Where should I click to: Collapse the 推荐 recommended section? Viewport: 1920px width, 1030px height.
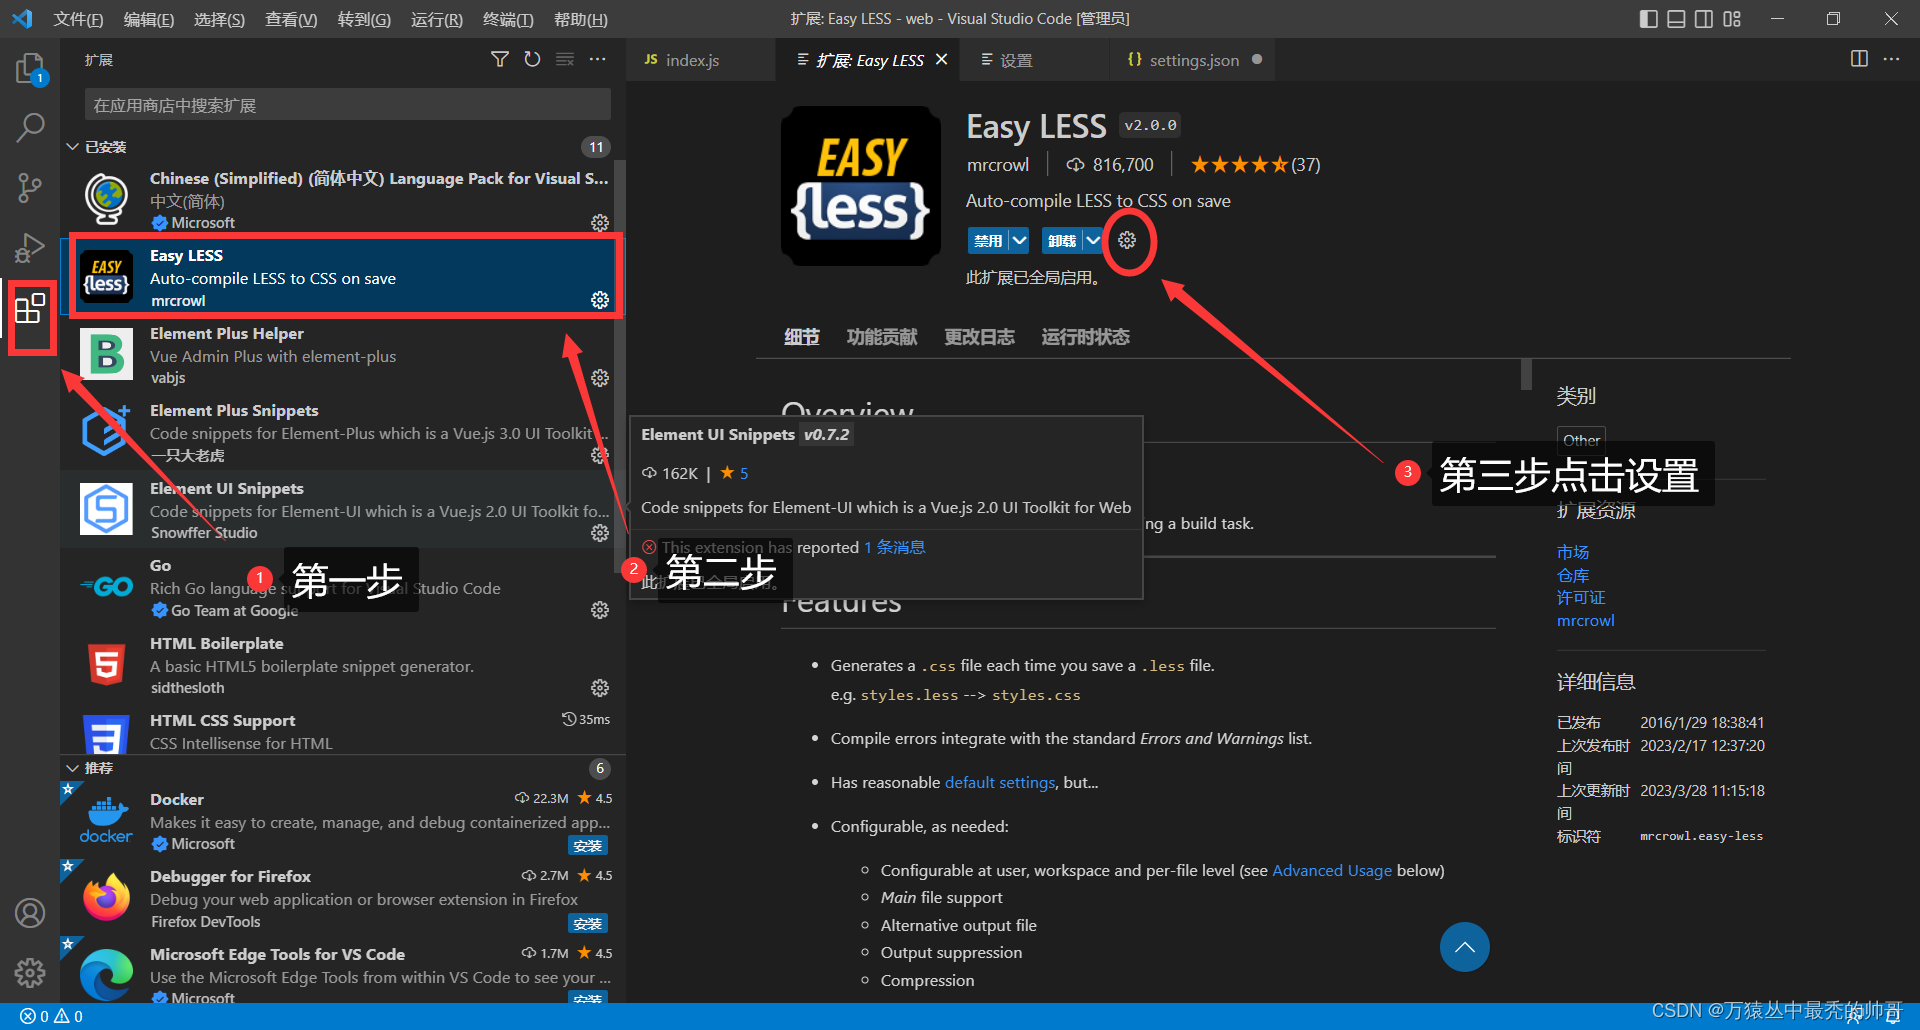72,768
